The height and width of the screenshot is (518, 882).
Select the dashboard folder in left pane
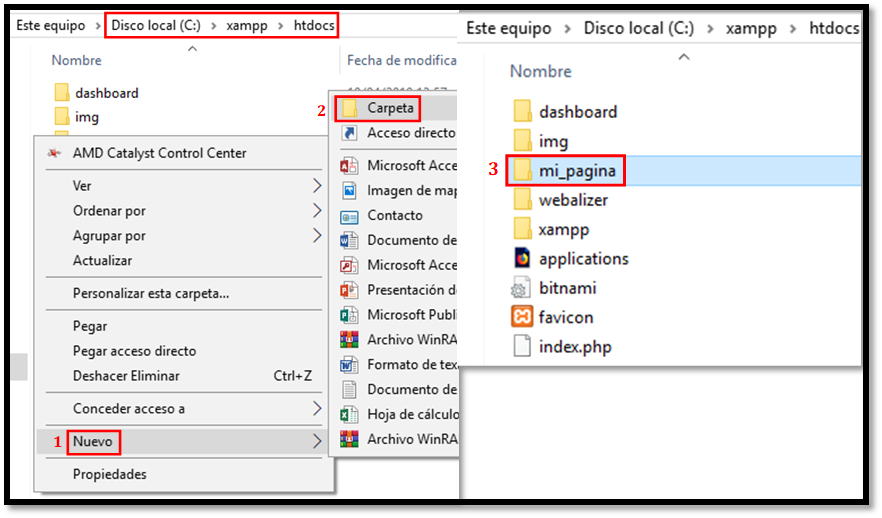click(x=107, y=93)
